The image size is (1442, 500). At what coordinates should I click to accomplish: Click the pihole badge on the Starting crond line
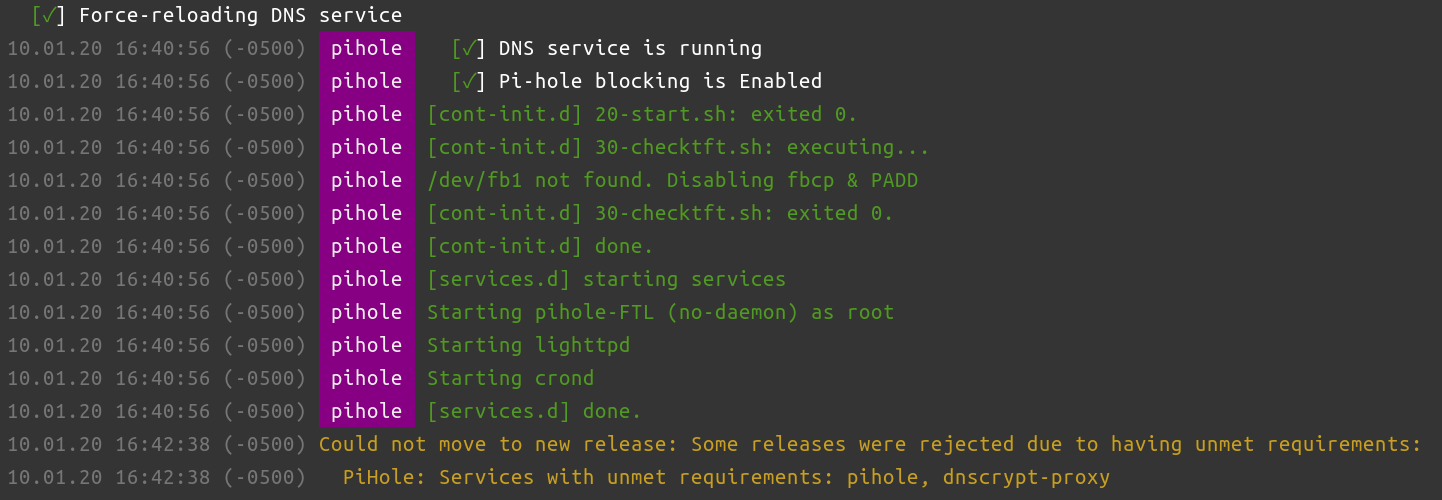pos(367,378)
